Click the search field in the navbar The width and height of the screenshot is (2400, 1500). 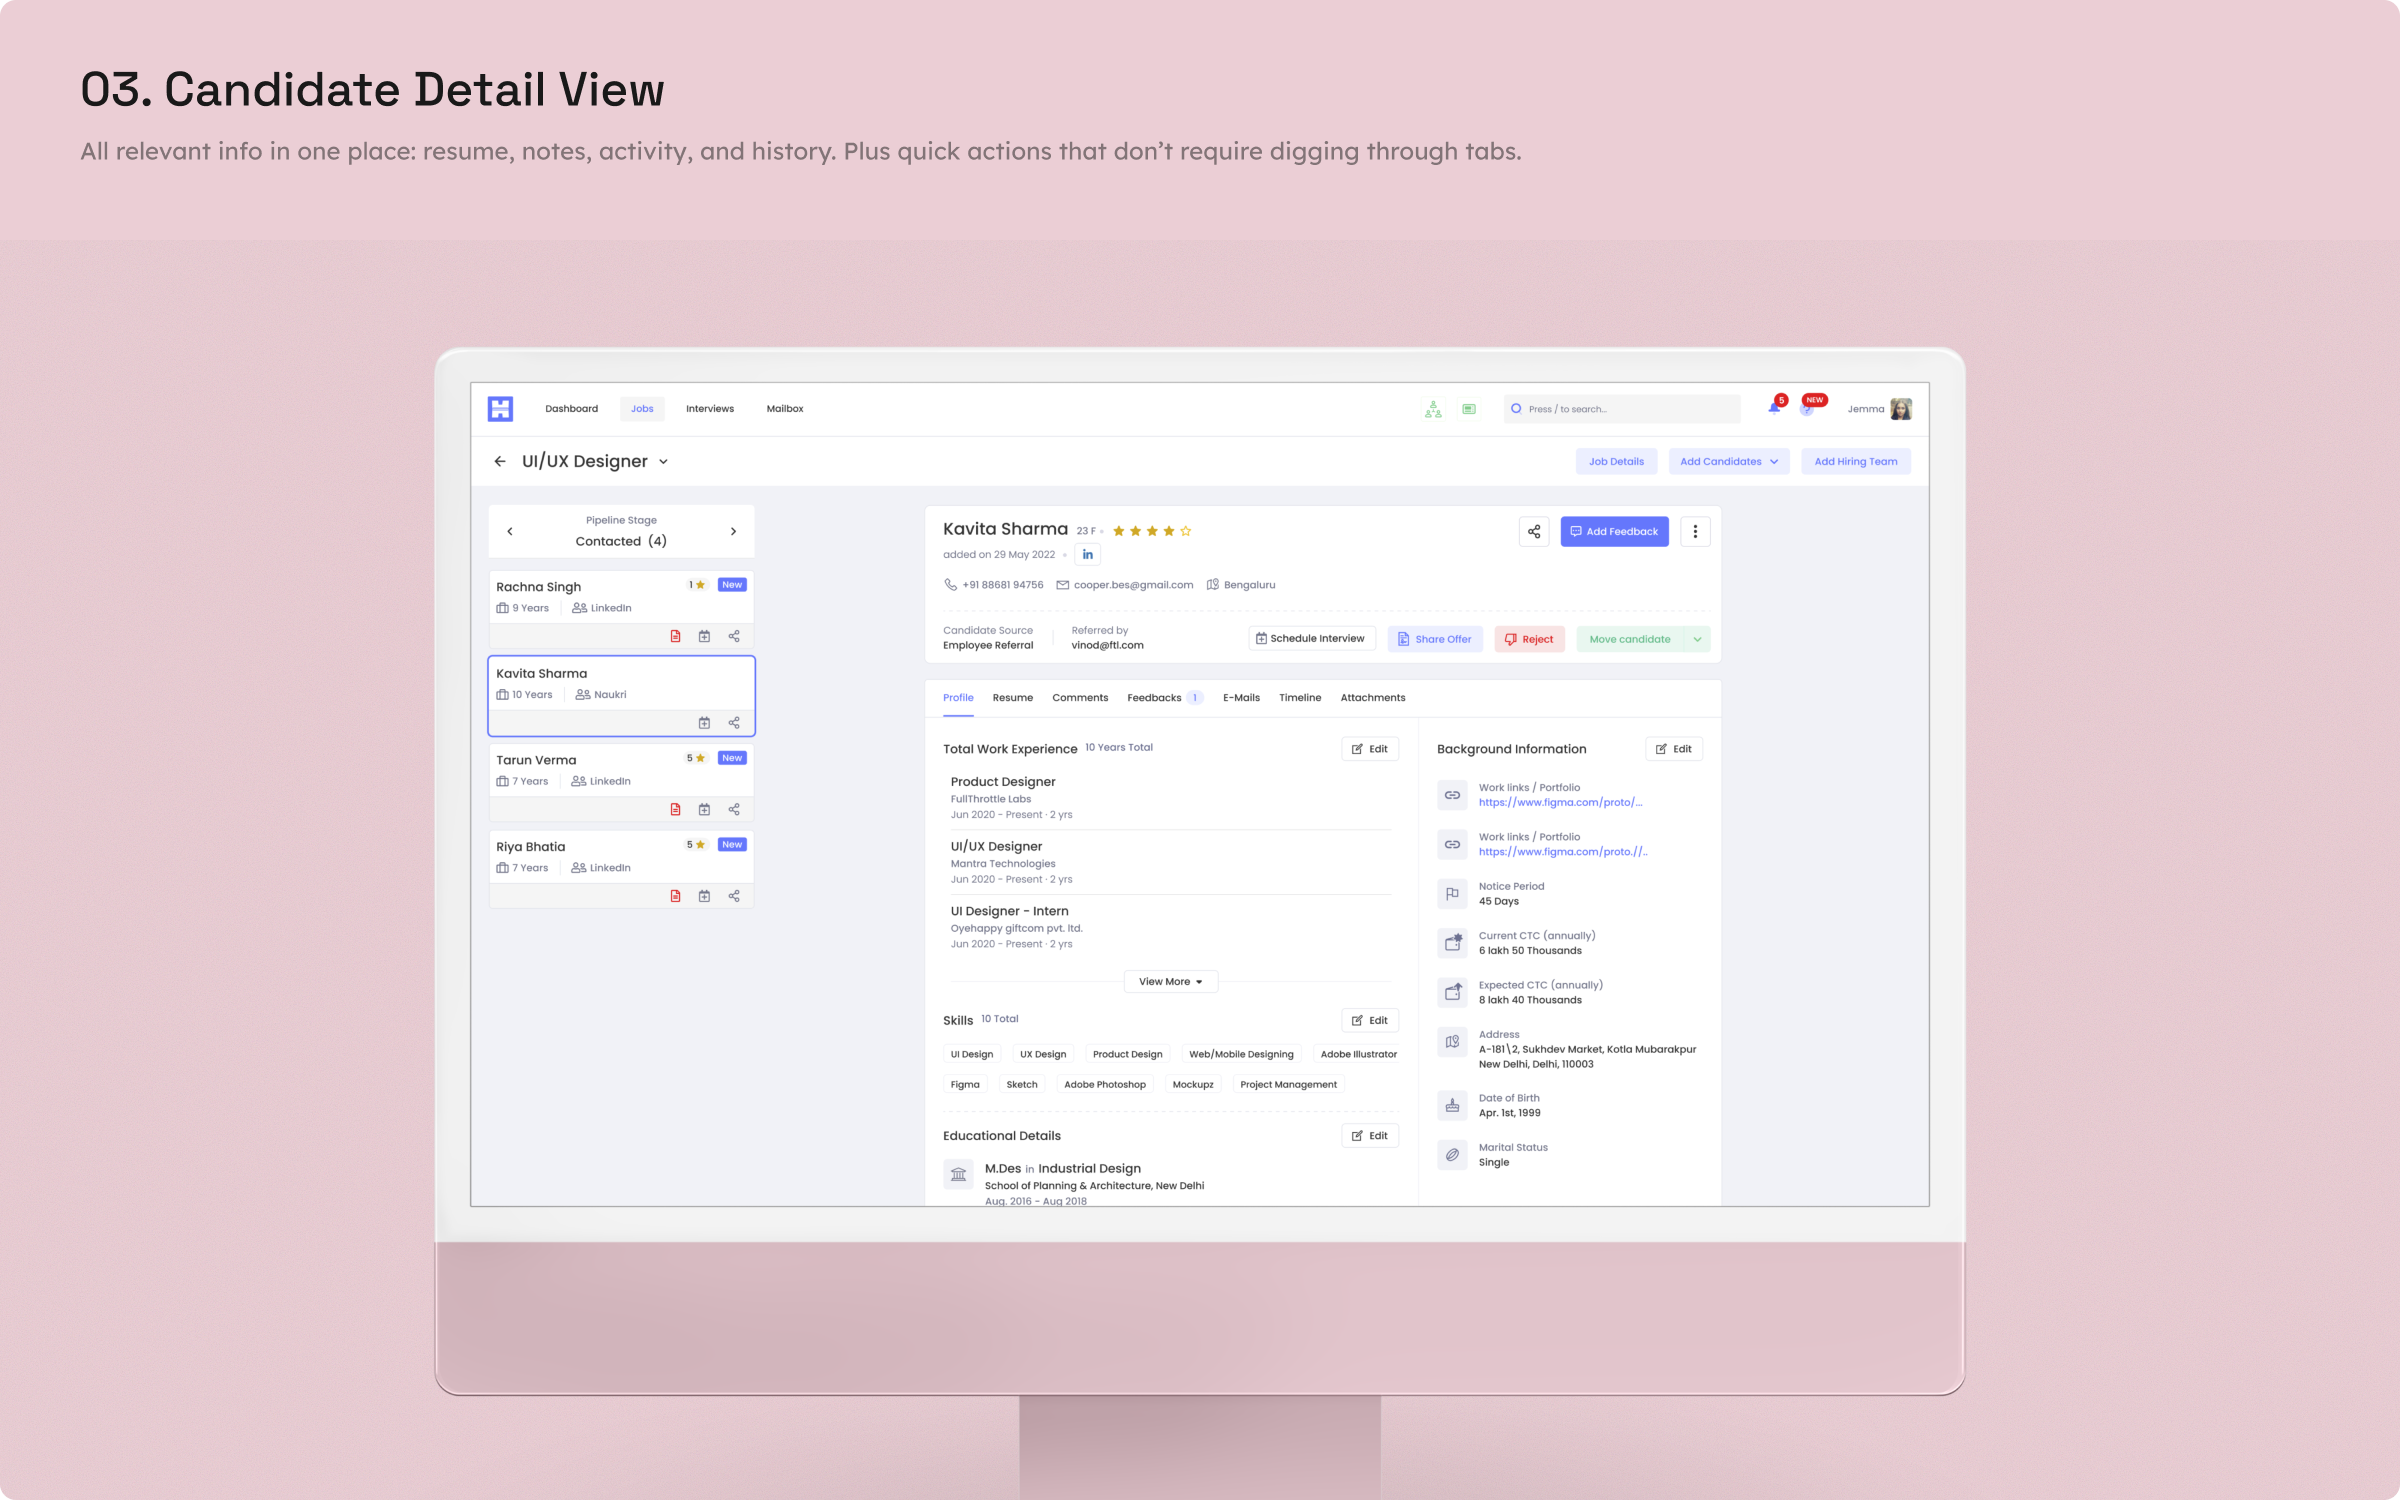coord(1621,408)
